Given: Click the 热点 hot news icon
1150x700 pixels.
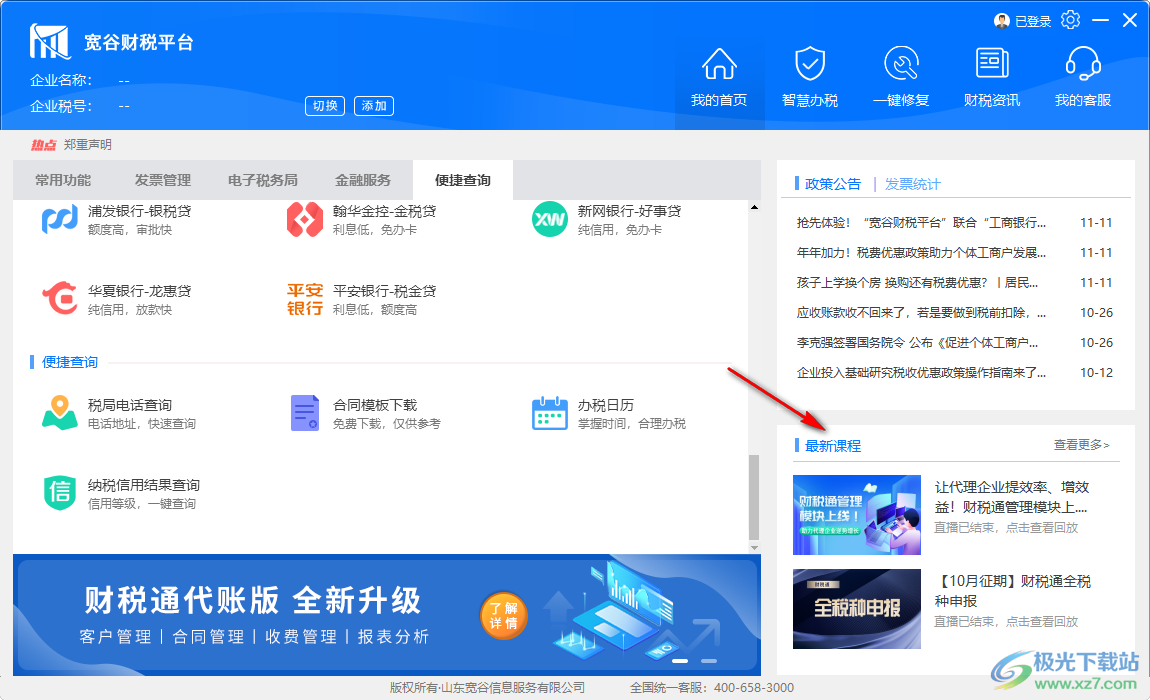Looking at the screenshot, I should (x=43, y=145).
